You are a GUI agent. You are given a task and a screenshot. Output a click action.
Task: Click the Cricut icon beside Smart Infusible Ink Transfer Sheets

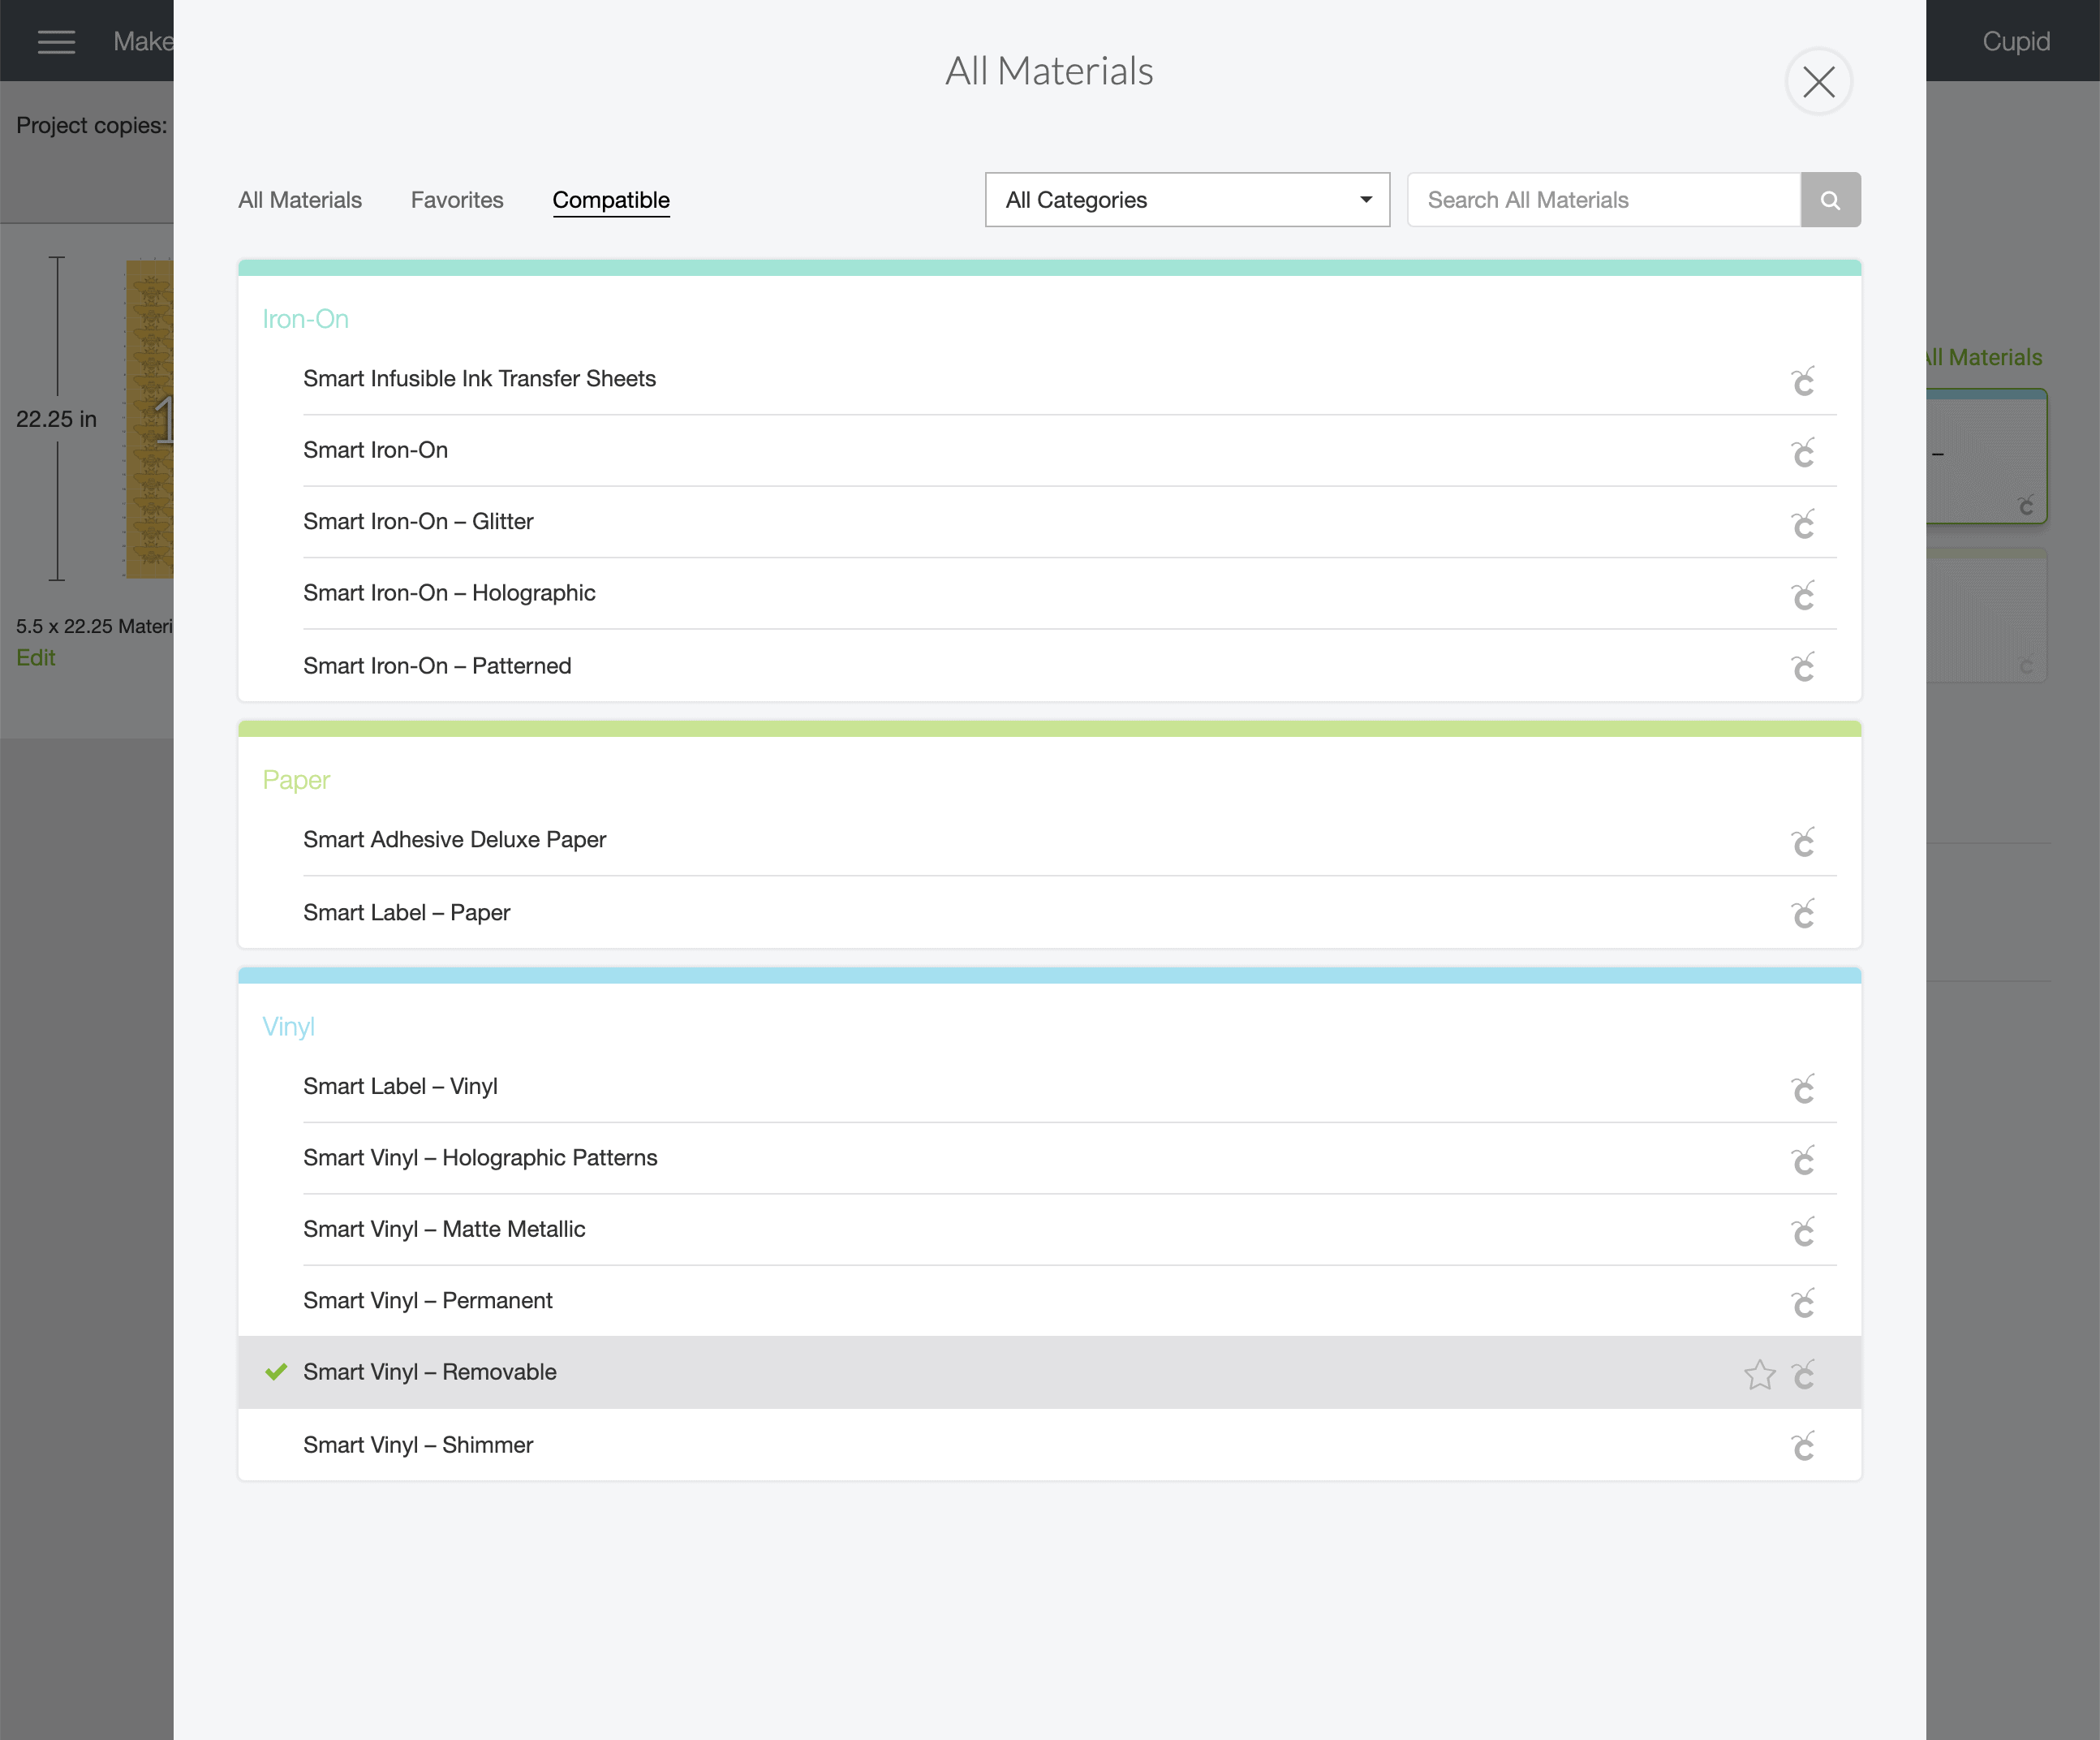click(x=1802, y=381)
